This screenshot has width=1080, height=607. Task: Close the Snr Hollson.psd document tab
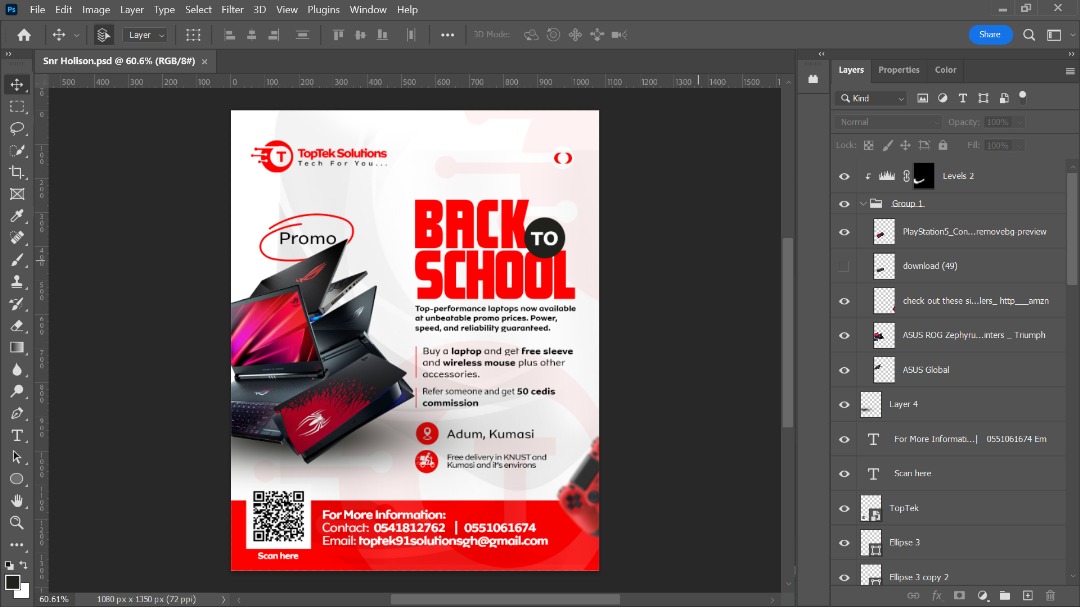click(x=205, y=61)
